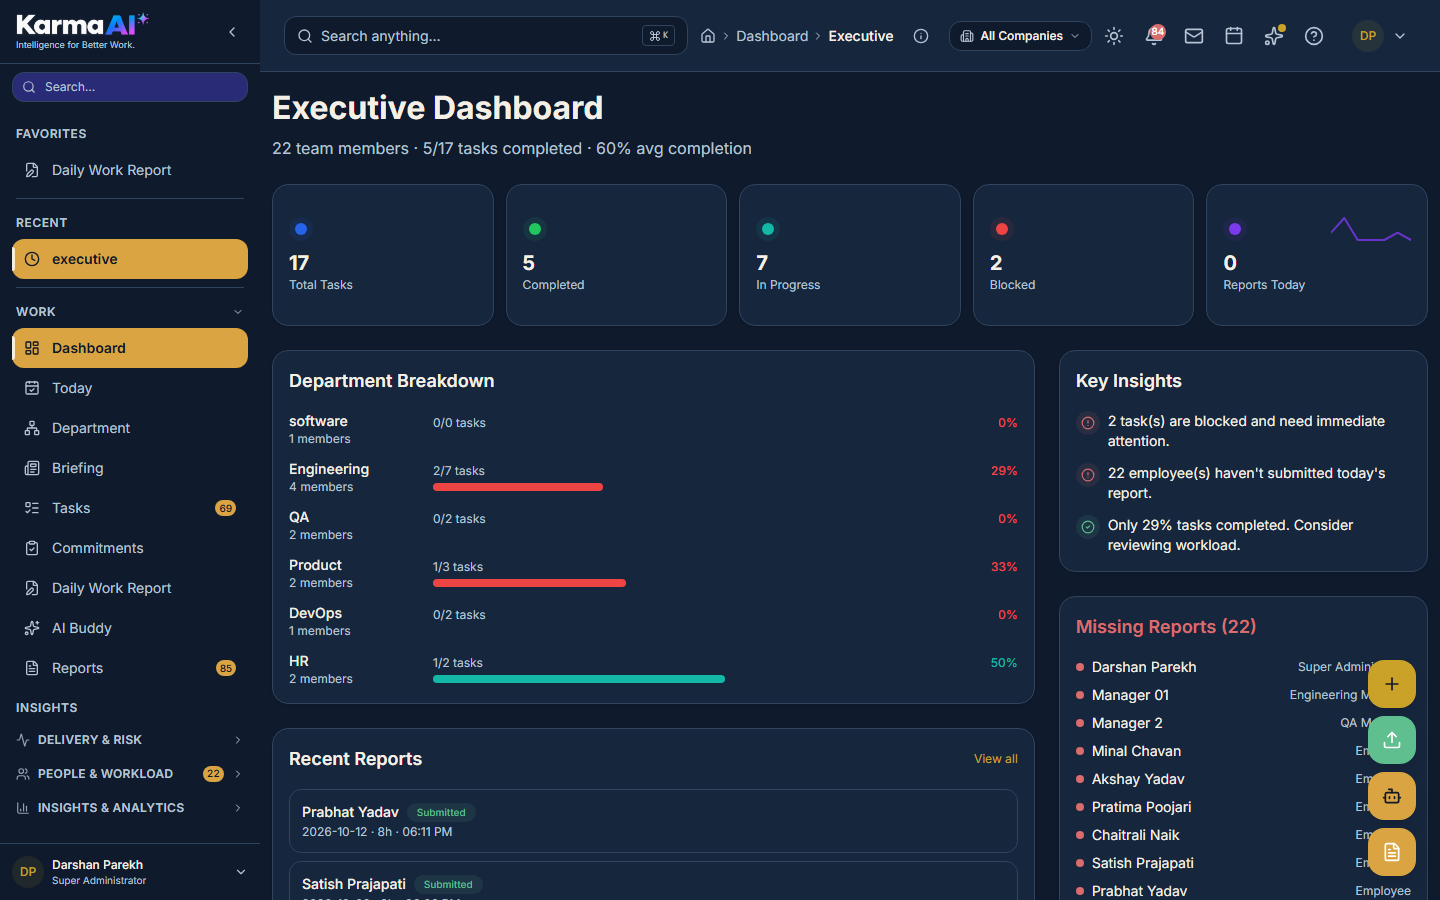Click the Reports Today card
Viewport: 1440px width, 900px height.
point(1316,255)
